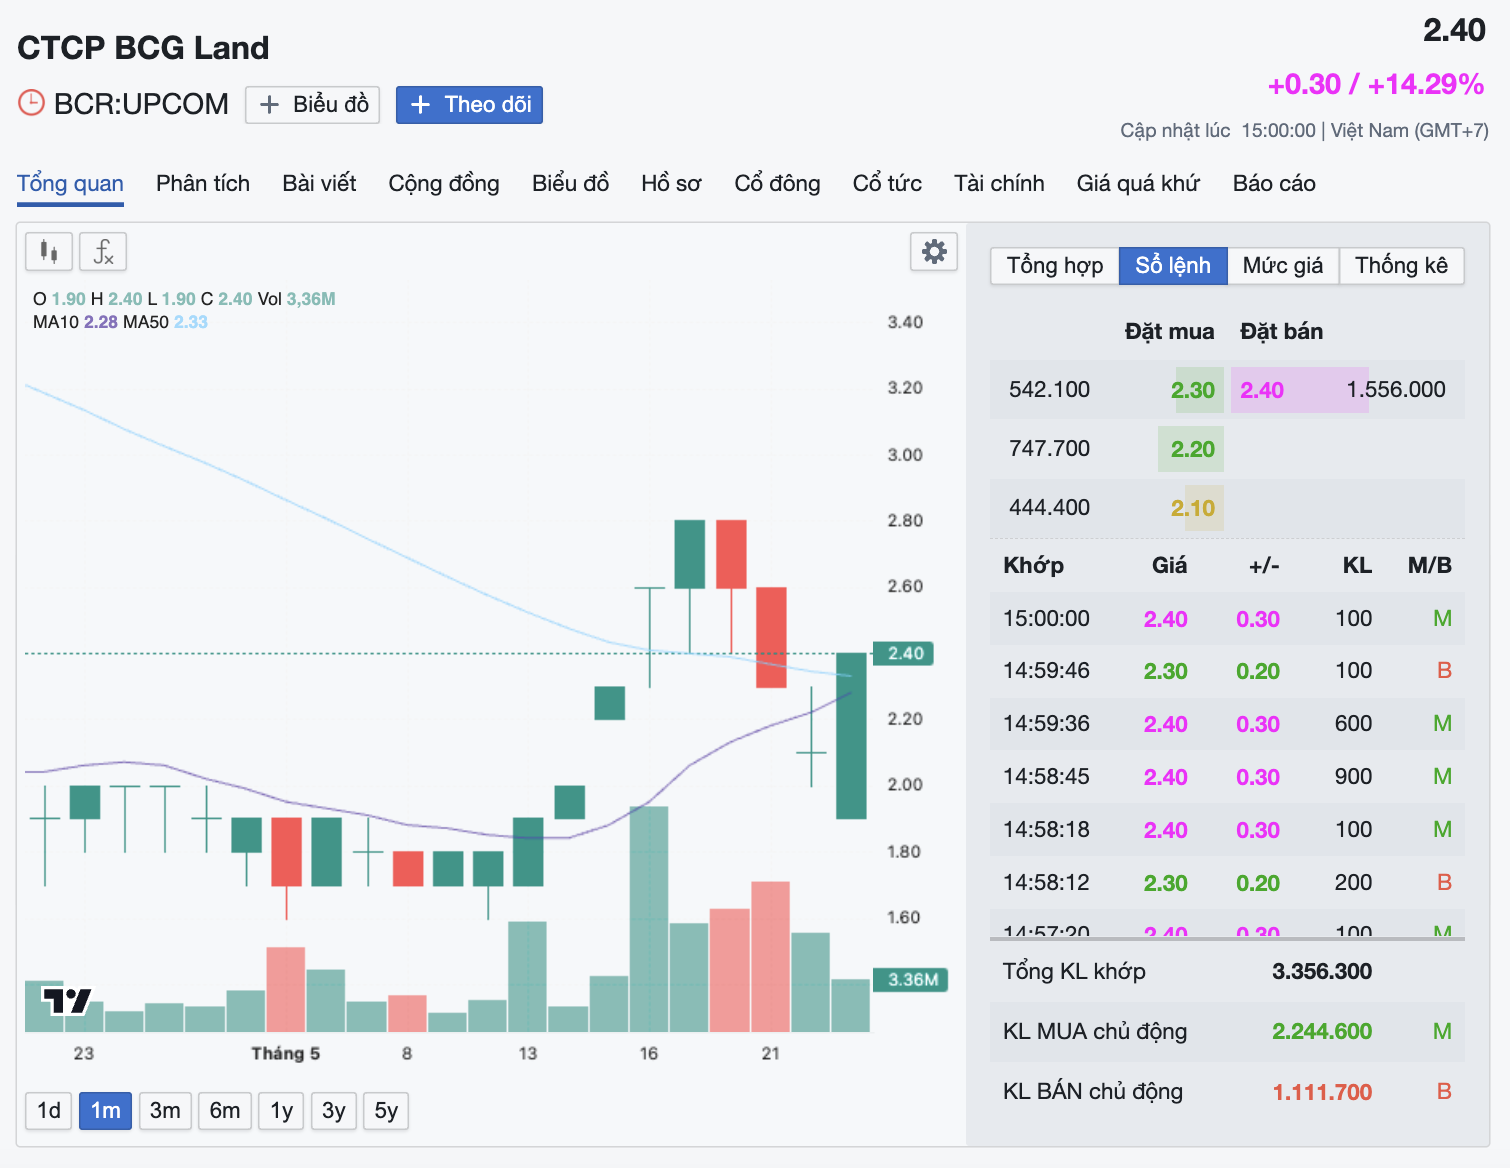Click total matched volume 3.356.300
The height and width of the screenshot is (1168, 1510).
(1321, 972)
